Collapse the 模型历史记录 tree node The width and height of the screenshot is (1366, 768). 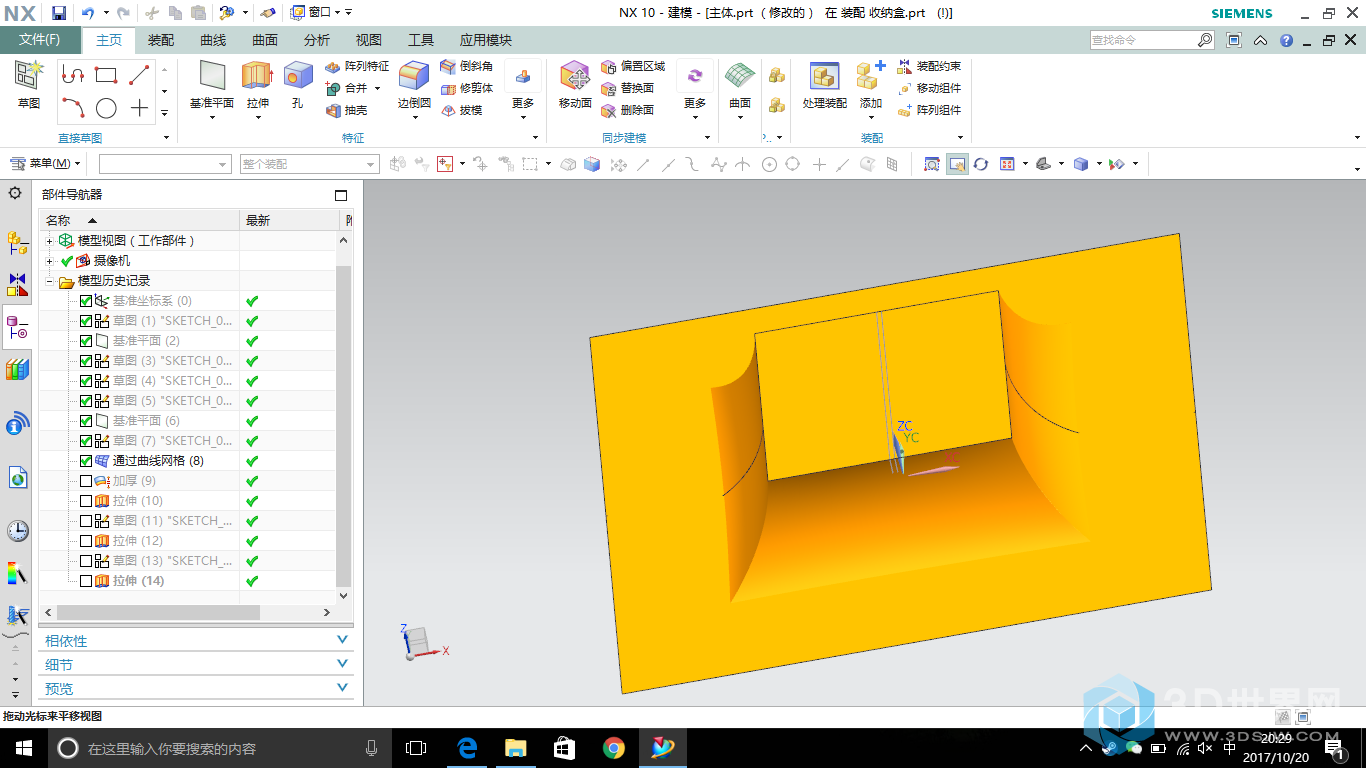50,281
